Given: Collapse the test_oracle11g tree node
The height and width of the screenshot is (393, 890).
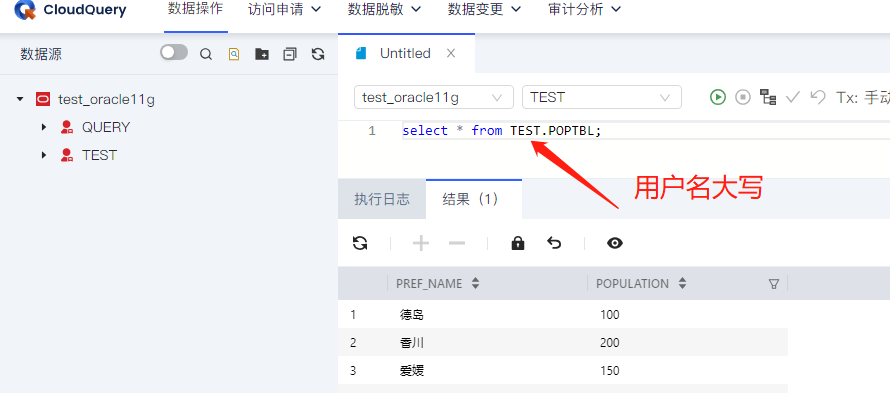Looking at the screenshot, I should coord(20,99).
